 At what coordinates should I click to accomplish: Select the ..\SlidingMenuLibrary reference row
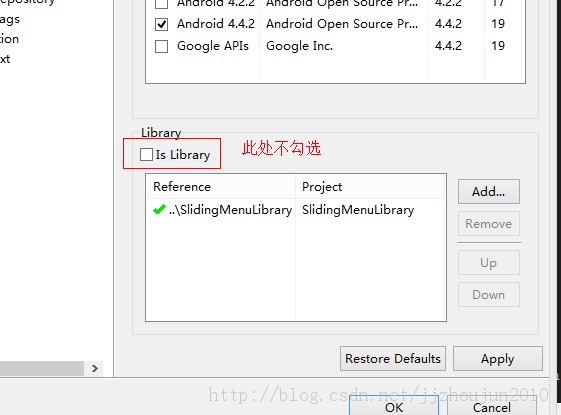tap(296, 210)
